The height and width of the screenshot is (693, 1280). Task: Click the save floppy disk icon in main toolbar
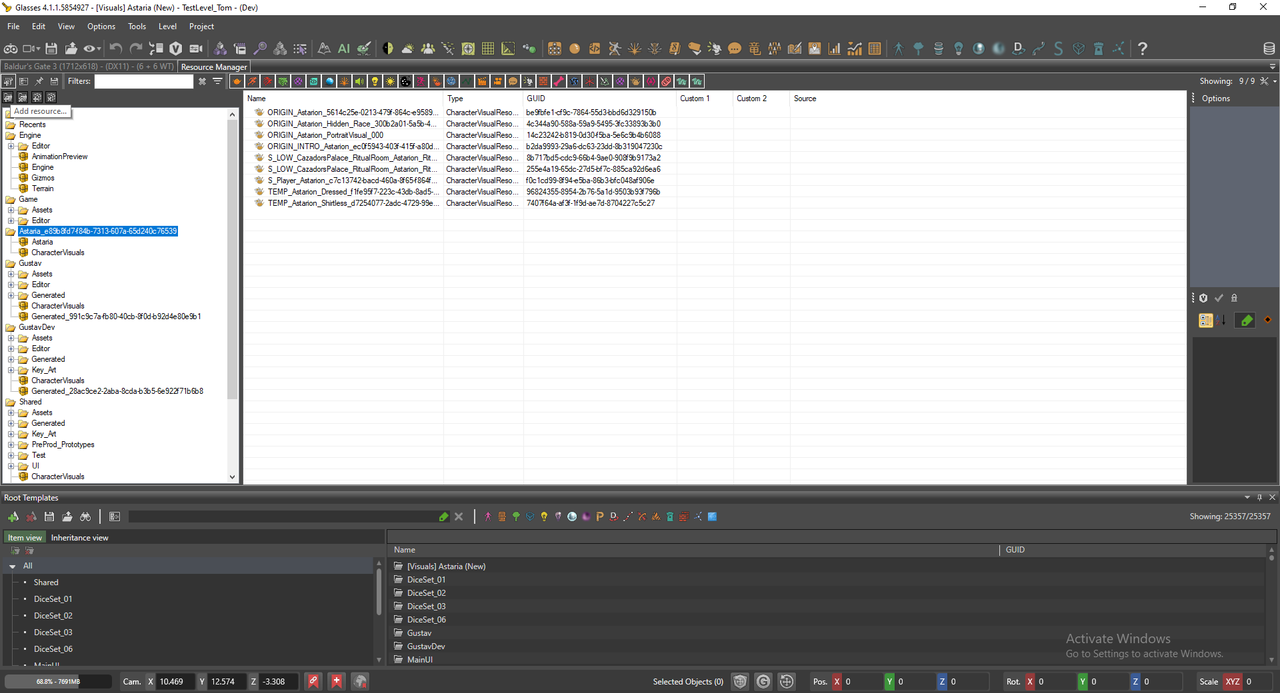pyautogui.click(x=50, y=48)
